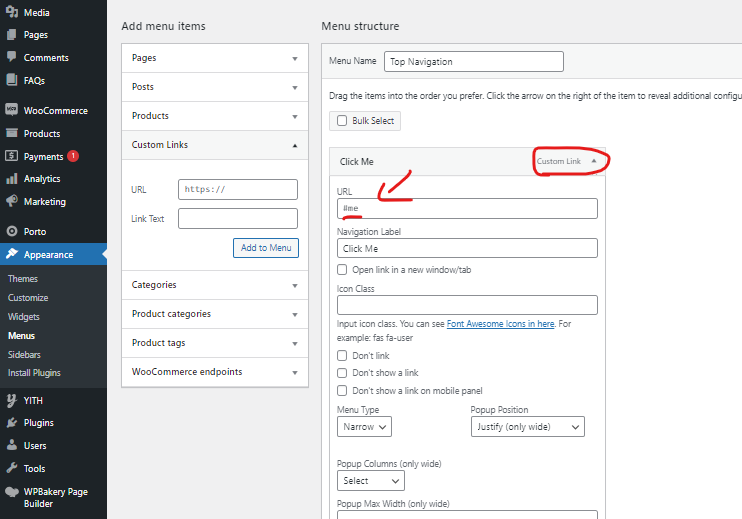Open the Popup Columns Select dropdown
The width and height of the screenshot is (742, 519).
[x=371, y=481]
